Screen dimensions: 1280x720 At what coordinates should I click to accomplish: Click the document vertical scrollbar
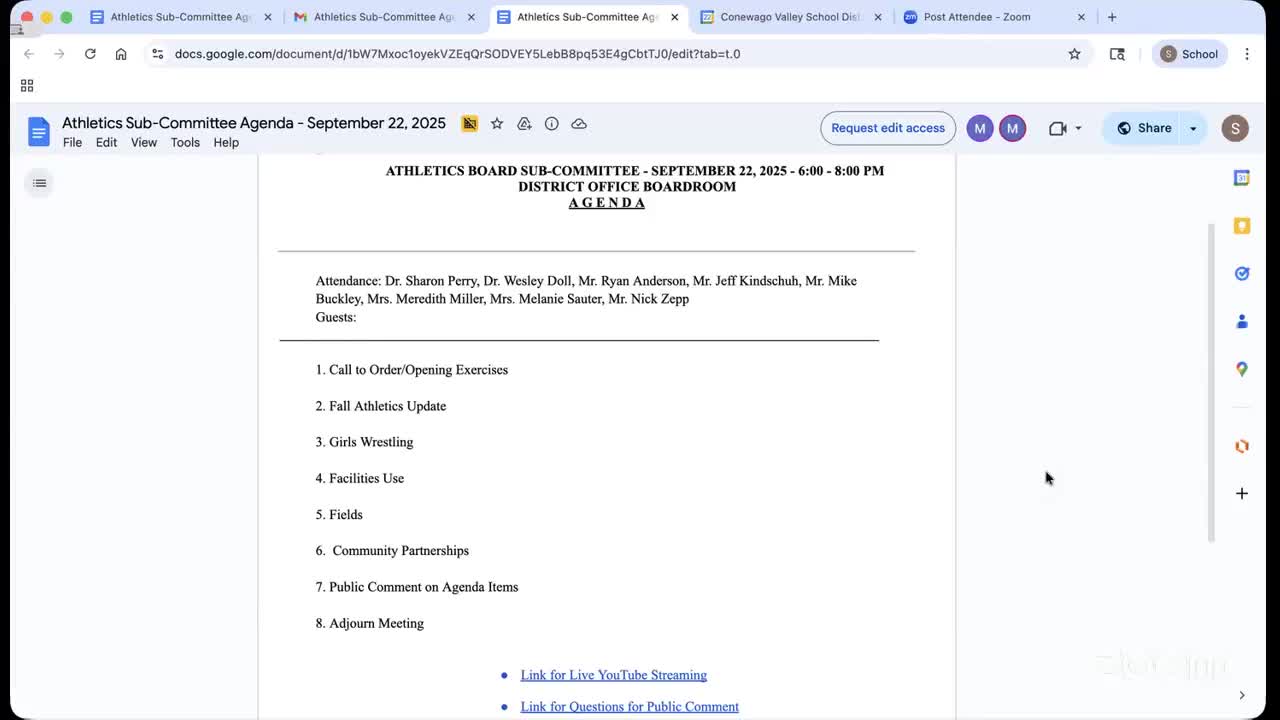click(1211, 383)
